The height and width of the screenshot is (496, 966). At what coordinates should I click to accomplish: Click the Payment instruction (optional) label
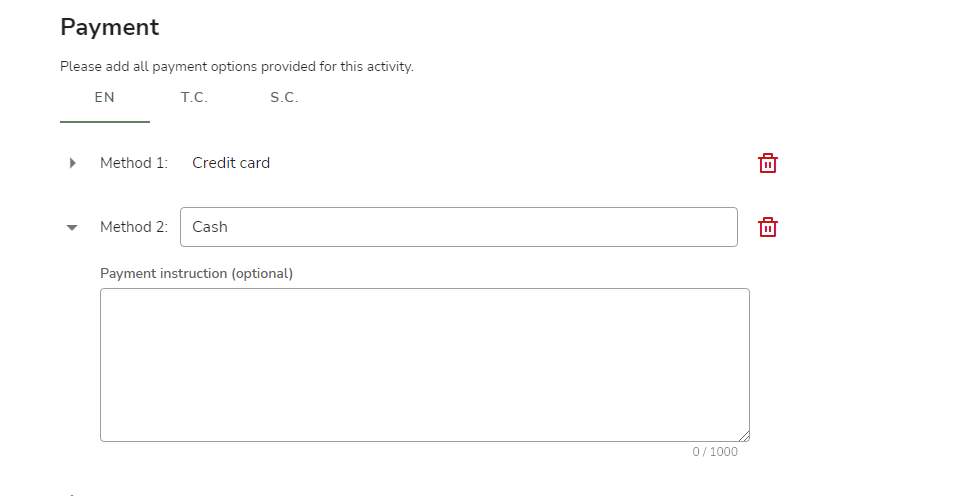point(197,274)
